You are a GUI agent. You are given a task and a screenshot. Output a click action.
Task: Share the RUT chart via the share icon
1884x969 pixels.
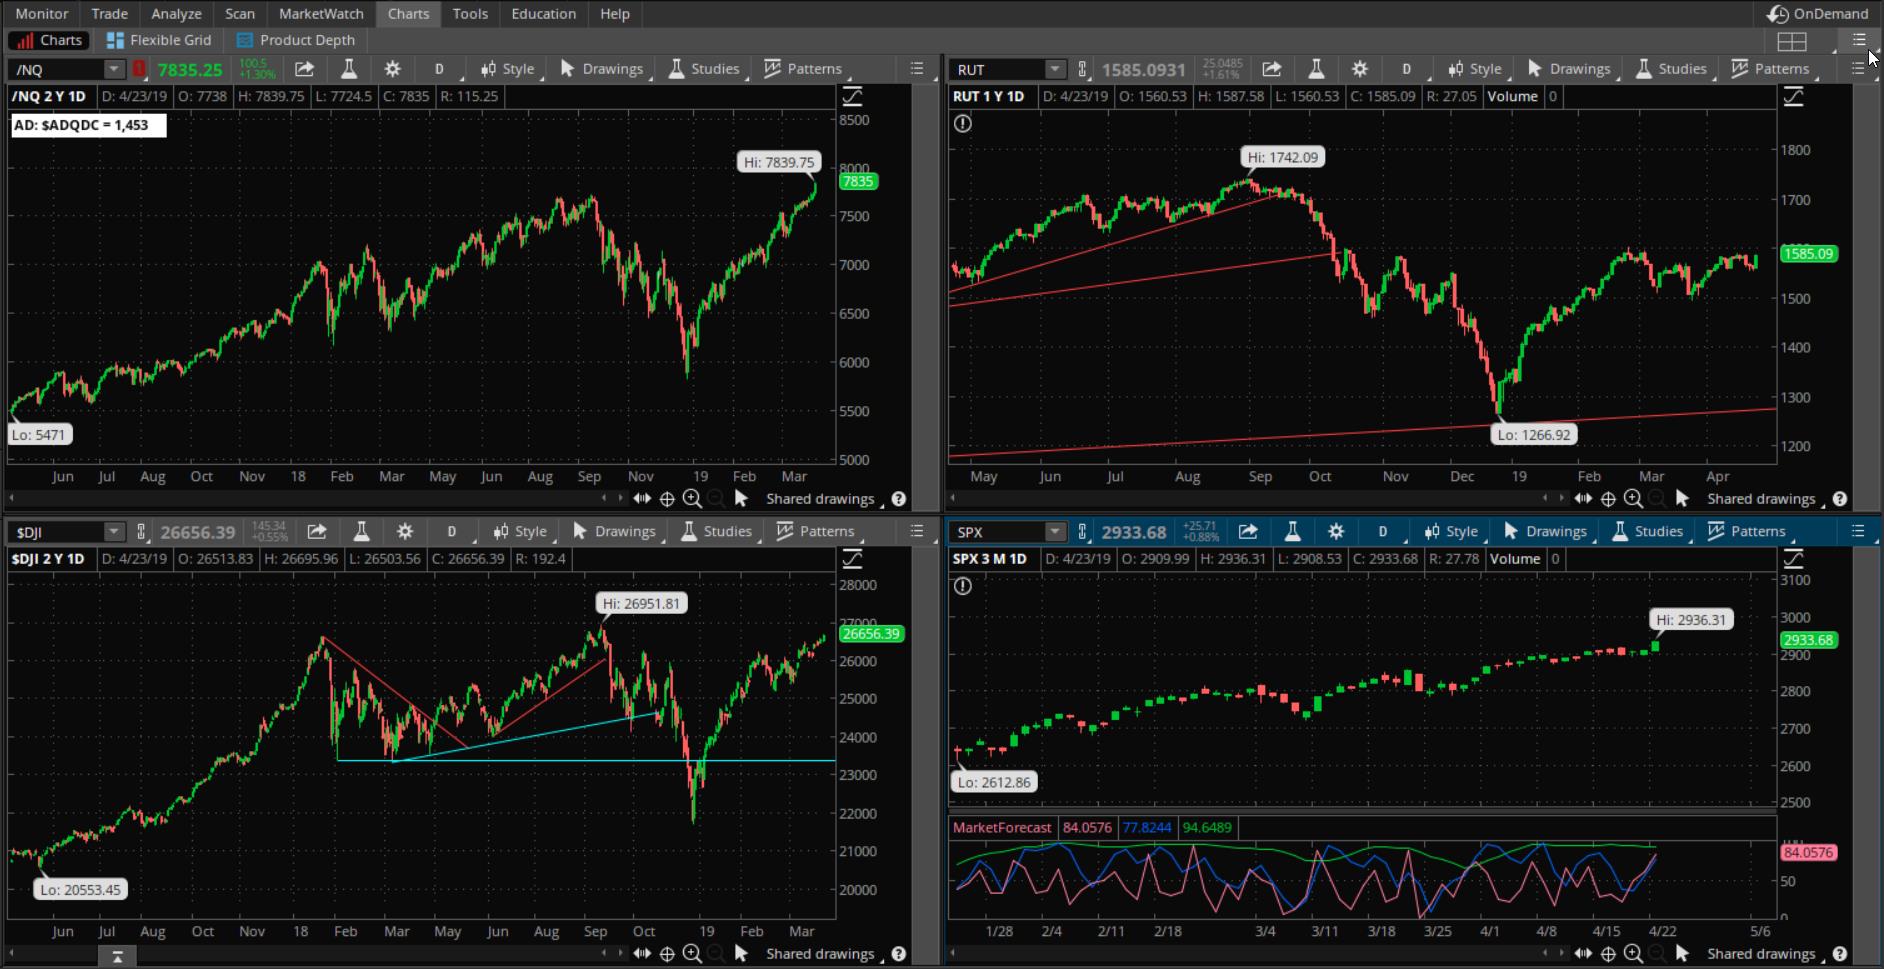[1271, 69]
